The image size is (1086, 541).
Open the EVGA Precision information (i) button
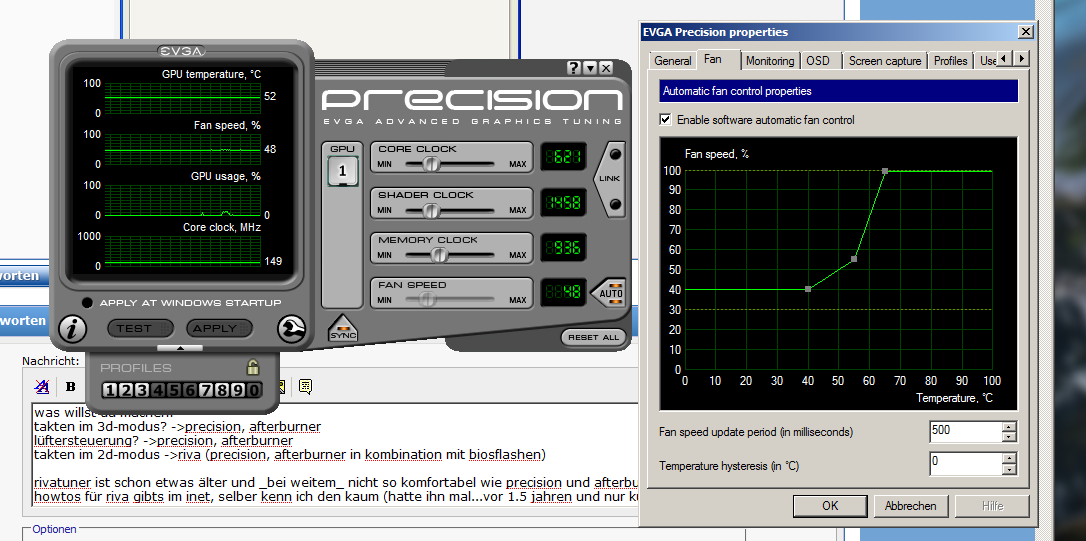pyautogui.click(x=73, y=328)
